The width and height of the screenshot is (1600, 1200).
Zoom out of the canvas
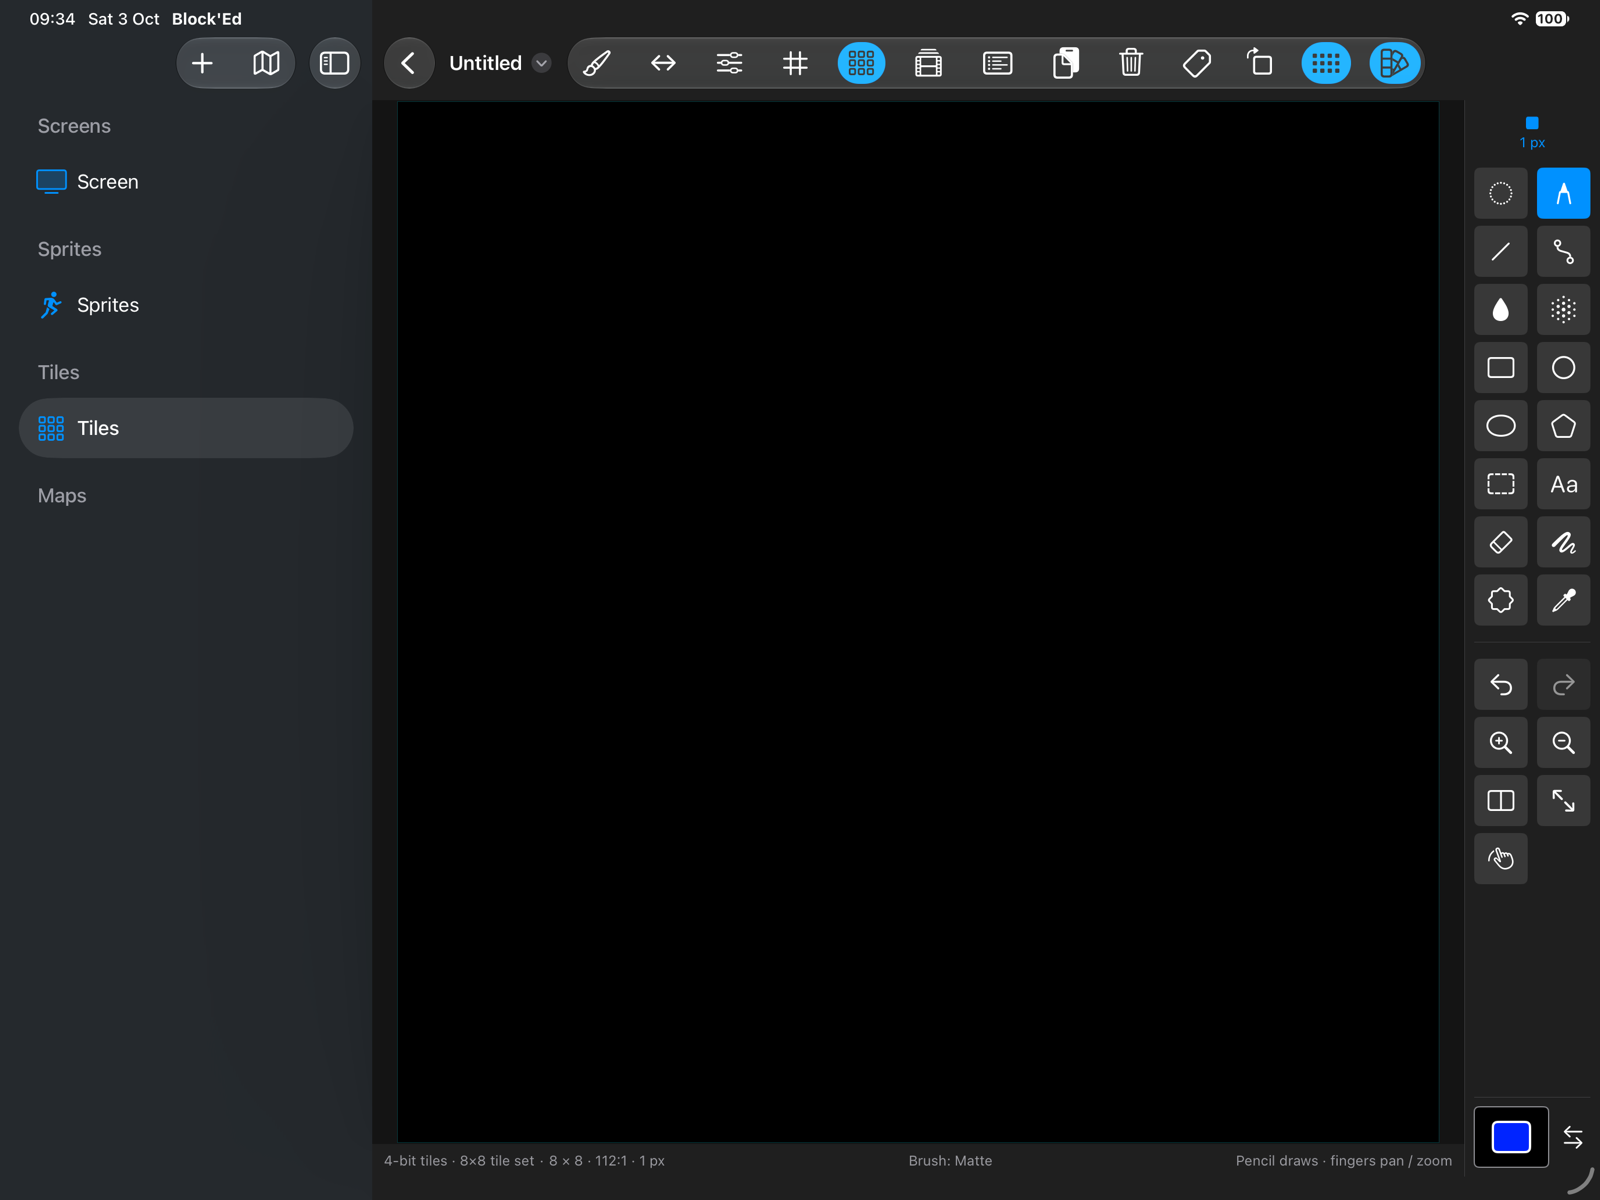[x=1563, y=743]
